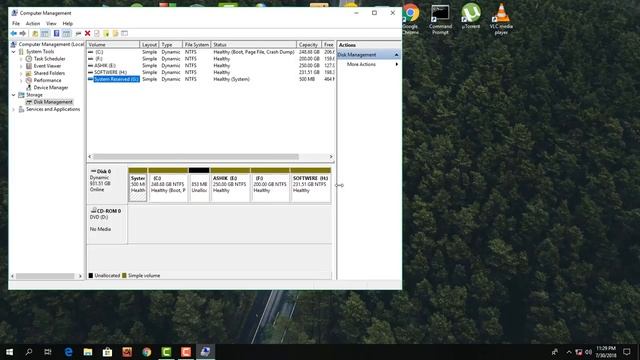Click the blue Help toolbar icon
640x360 pixels.
56,33
